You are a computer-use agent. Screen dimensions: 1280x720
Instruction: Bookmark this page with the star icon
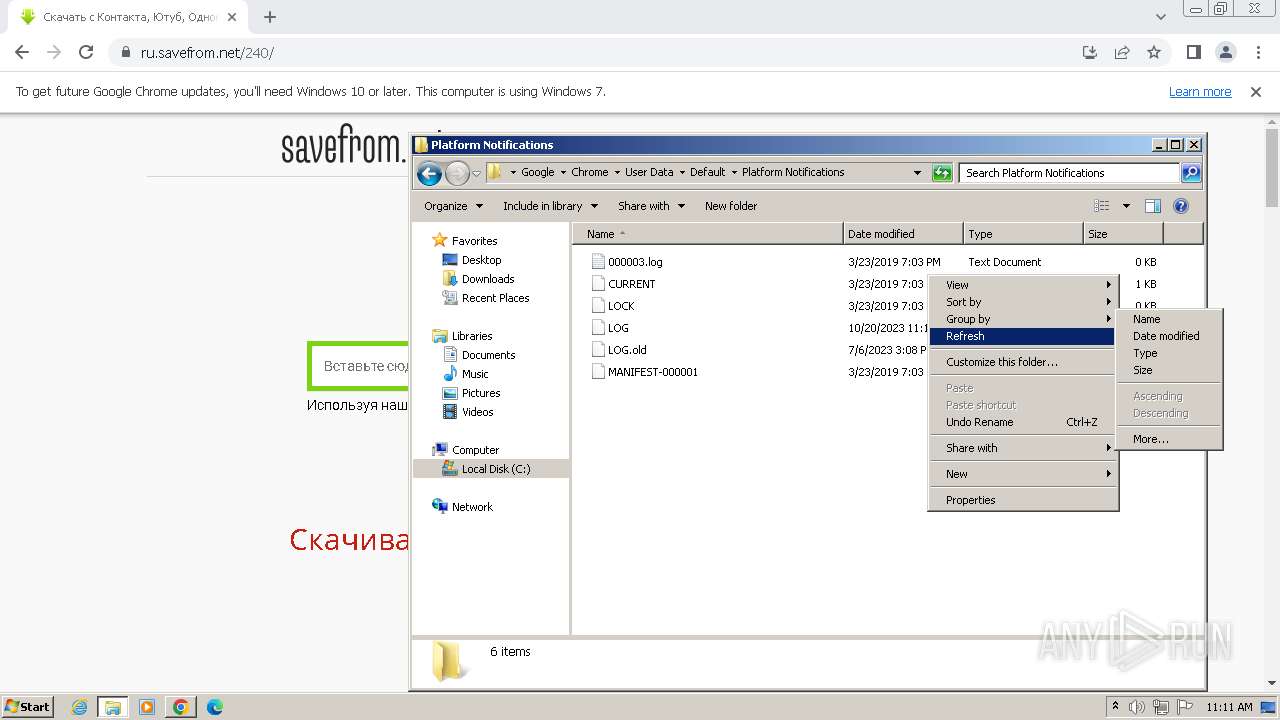click(1154, 52)
